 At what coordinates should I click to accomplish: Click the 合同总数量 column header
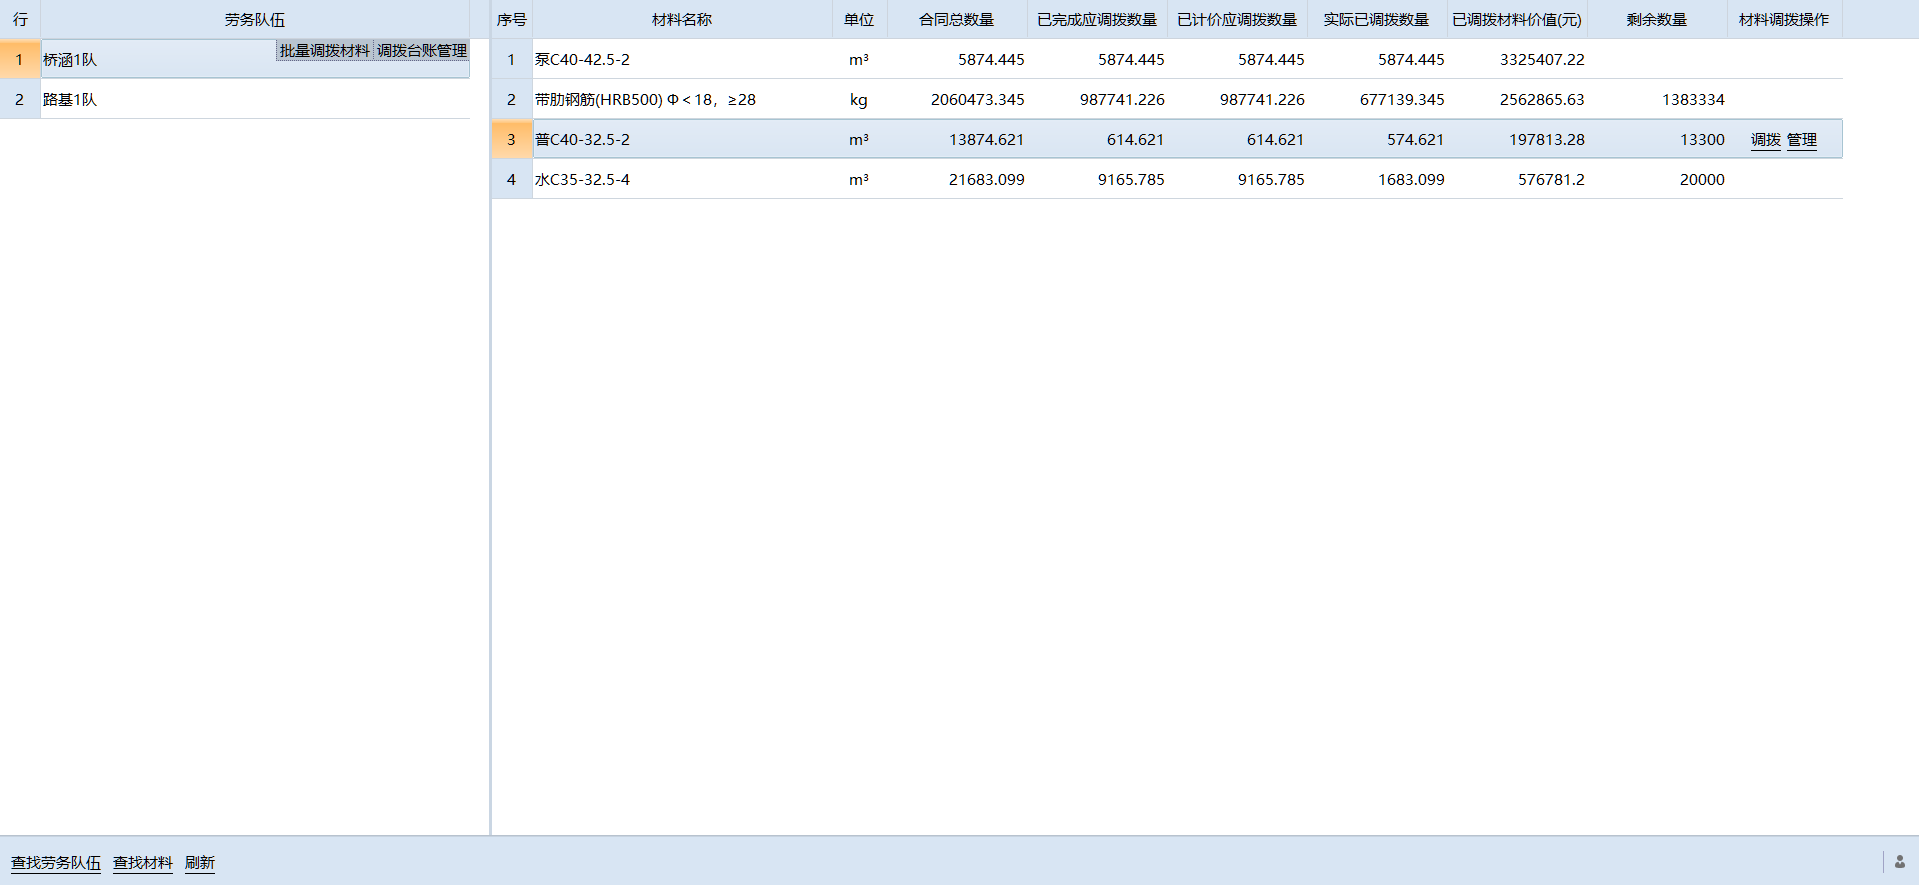click(x=956, y=20)
